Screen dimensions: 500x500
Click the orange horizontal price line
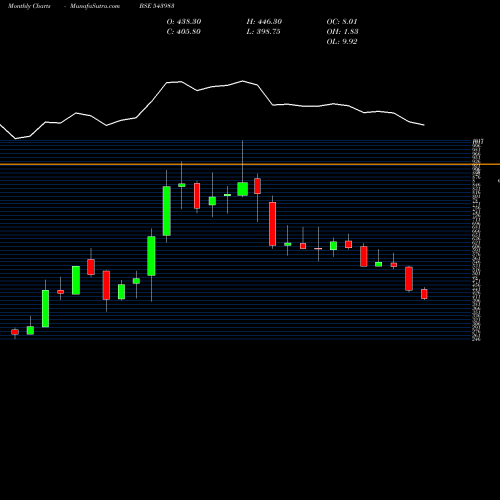(x=250, y=164)
